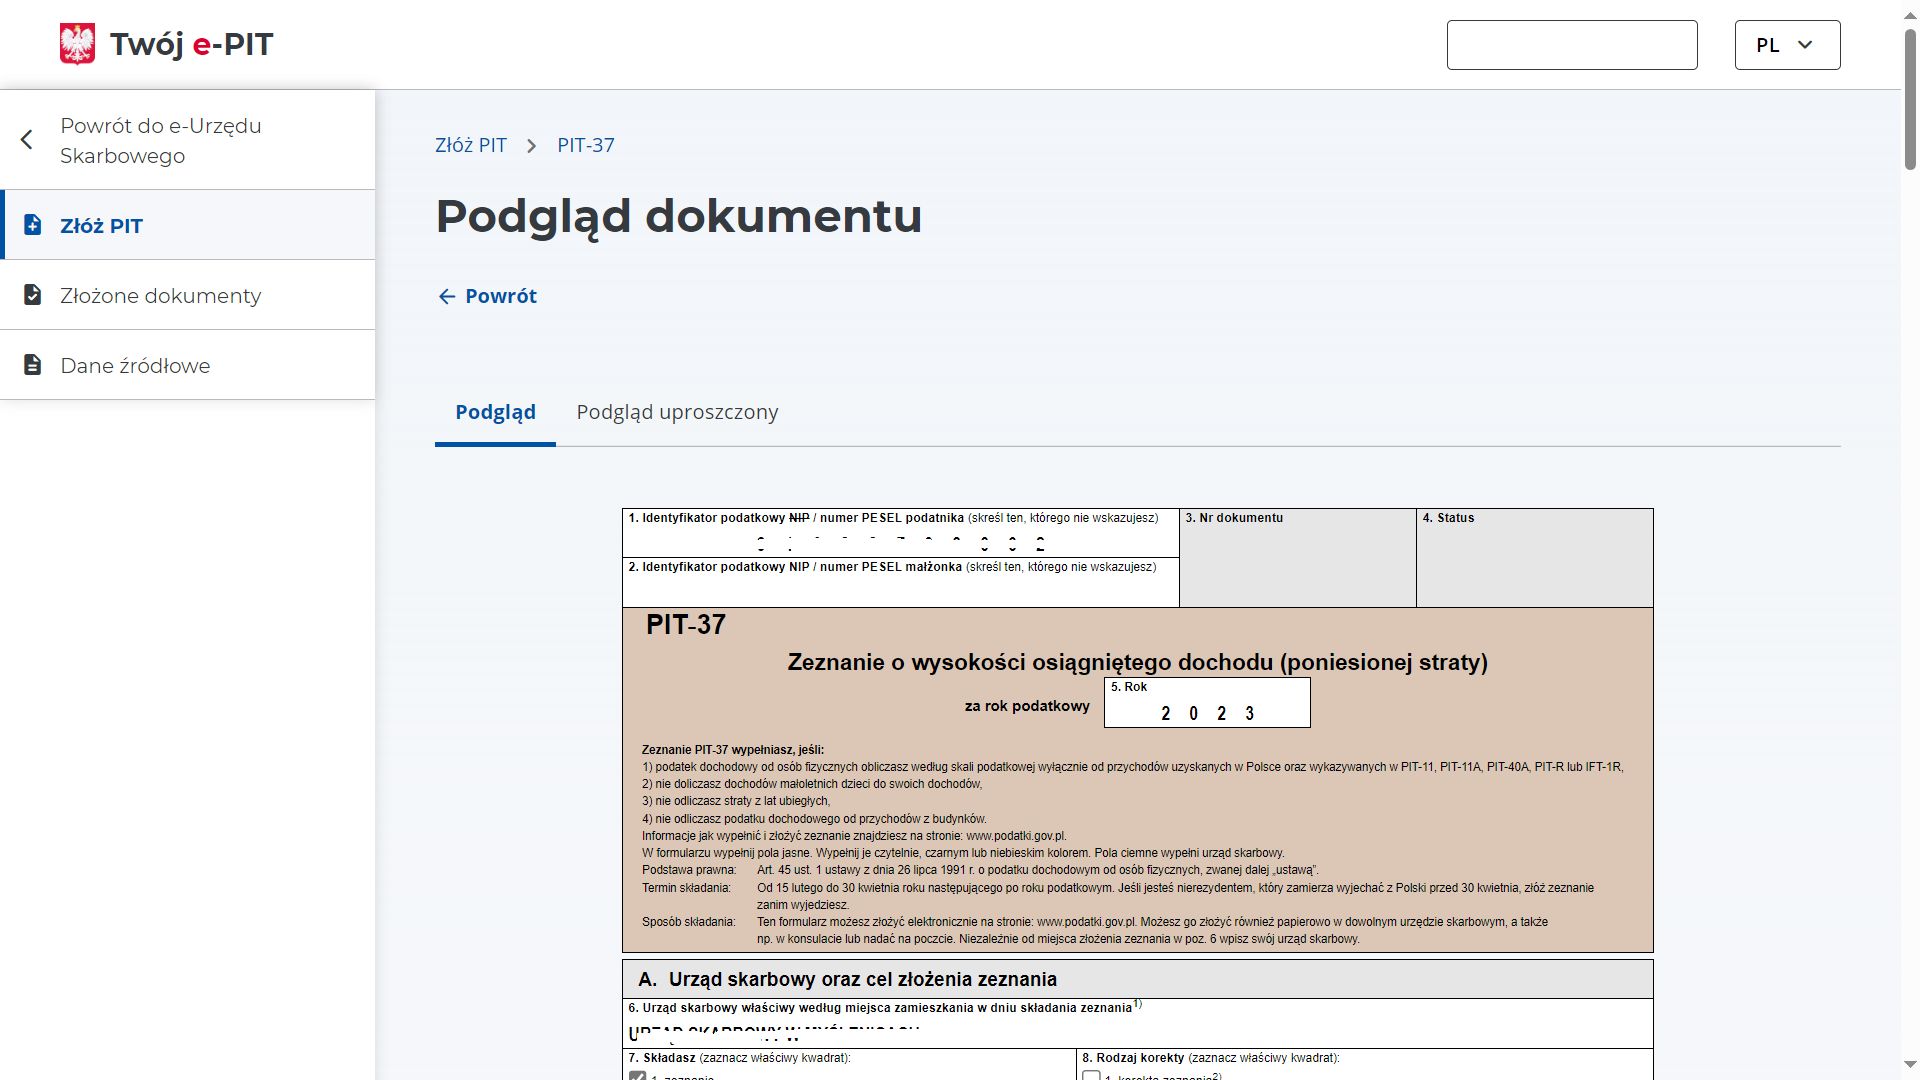The image size is (1920, 1080).
Task: Click the vertical page scrollbar thumb
Action: (x=1910, y=100)
